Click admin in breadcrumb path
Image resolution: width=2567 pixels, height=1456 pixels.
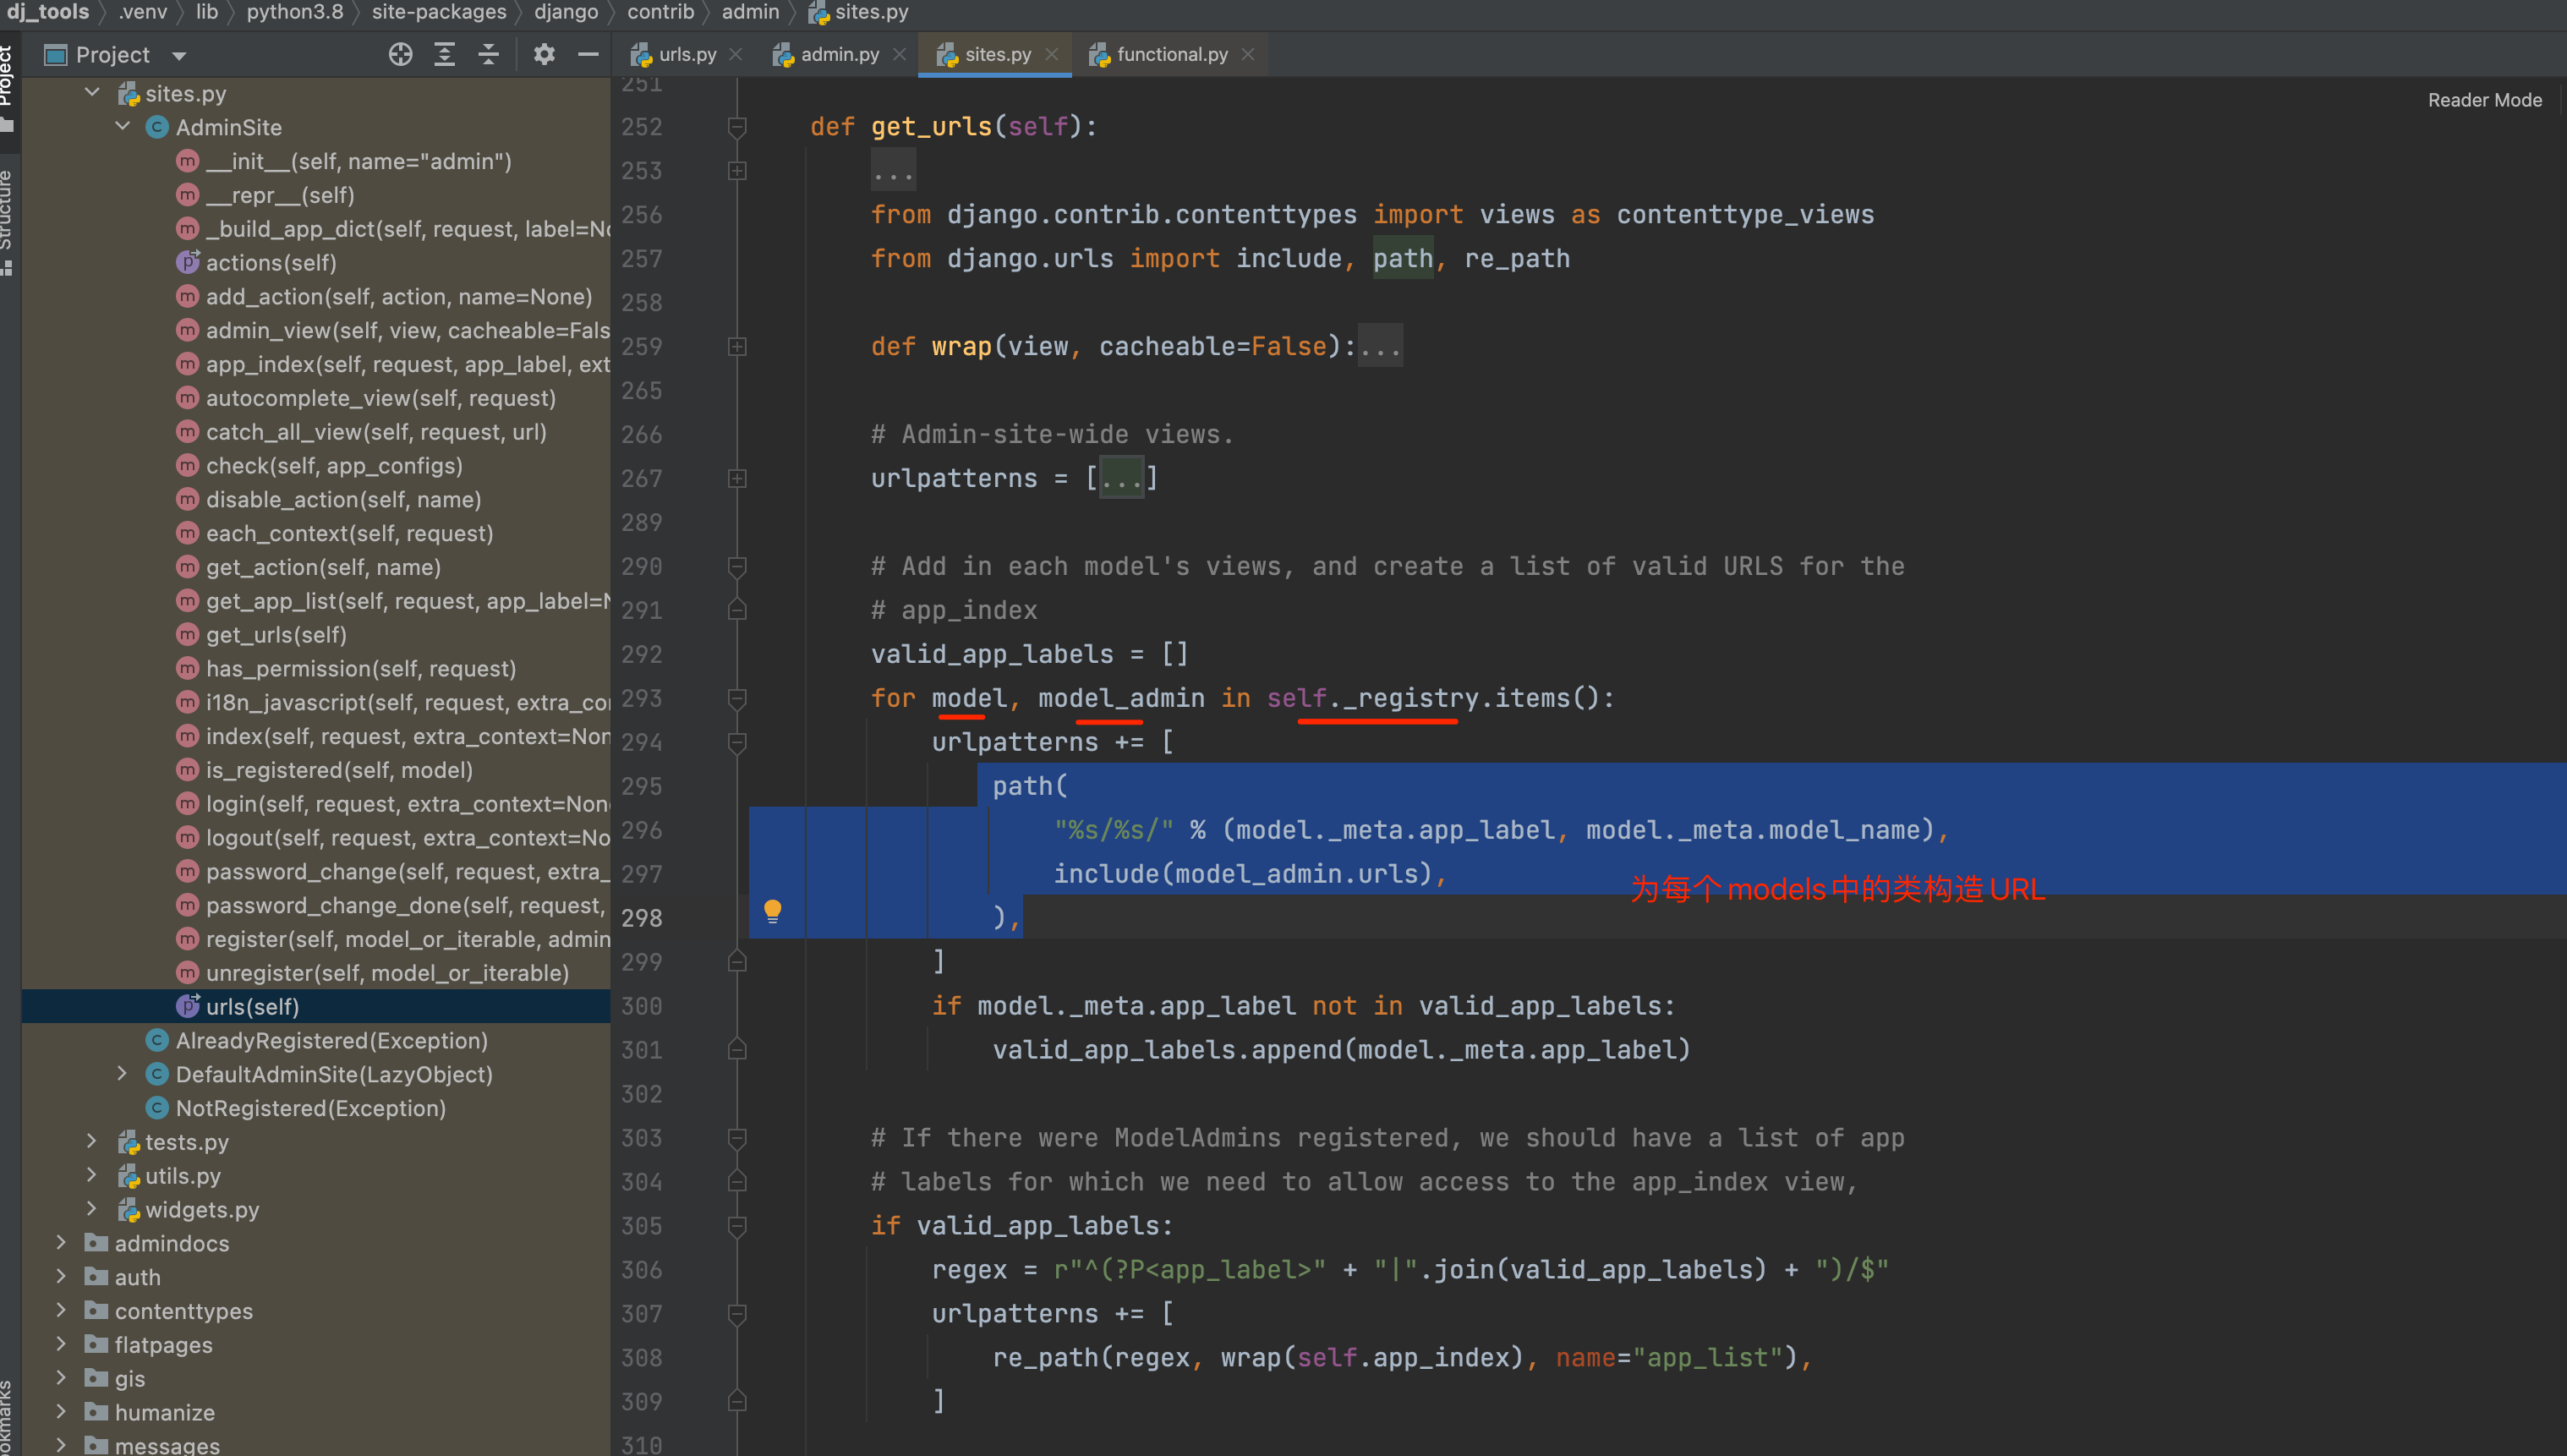[750, 12]
